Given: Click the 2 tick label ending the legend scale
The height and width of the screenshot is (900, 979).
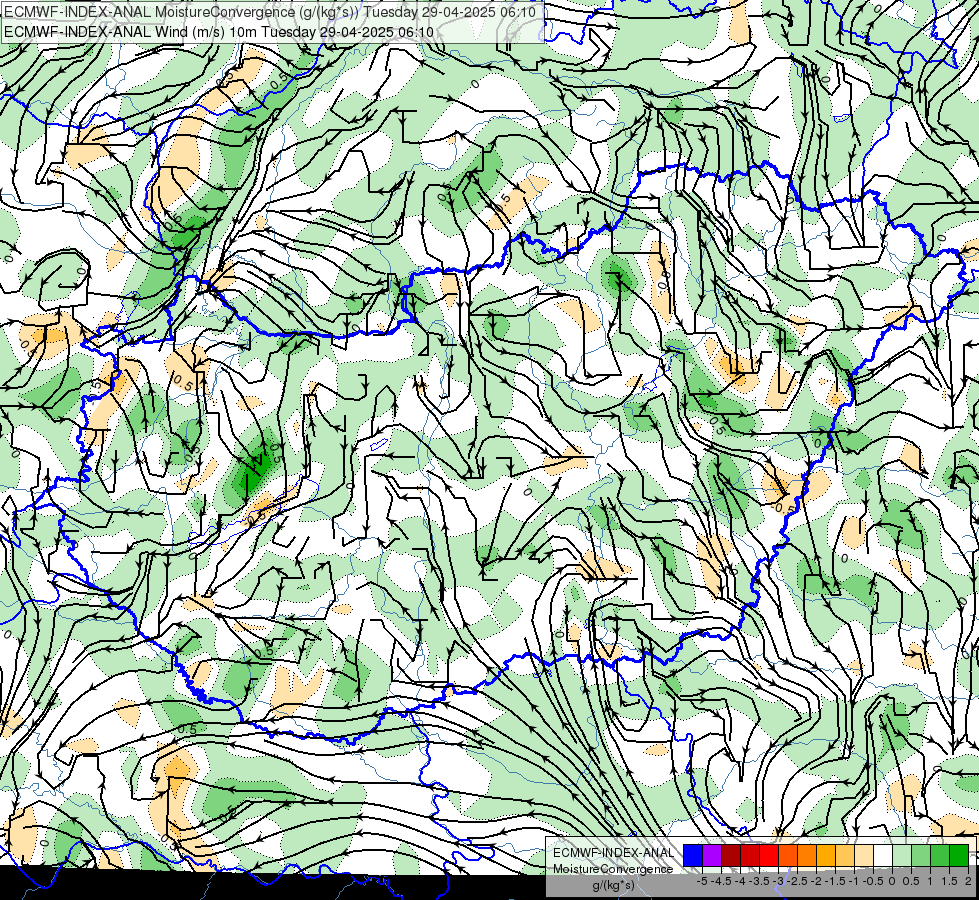Looking at the screenshot, I should tap(968, 881).
